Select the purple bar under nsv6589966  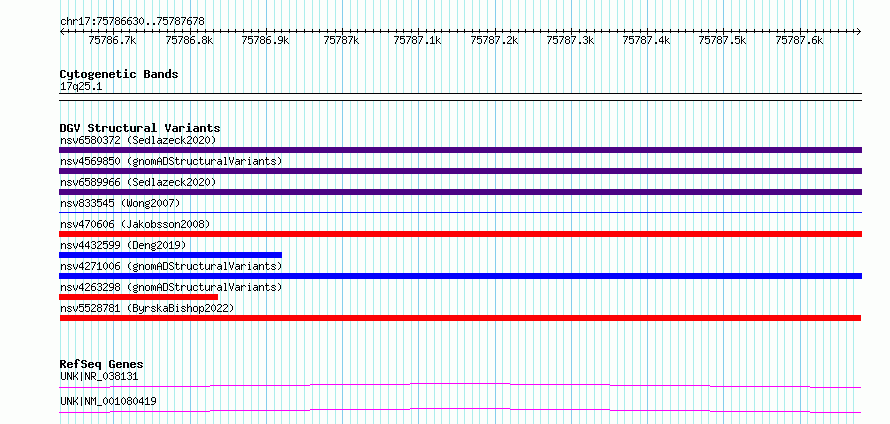click(x=460, y=192)
